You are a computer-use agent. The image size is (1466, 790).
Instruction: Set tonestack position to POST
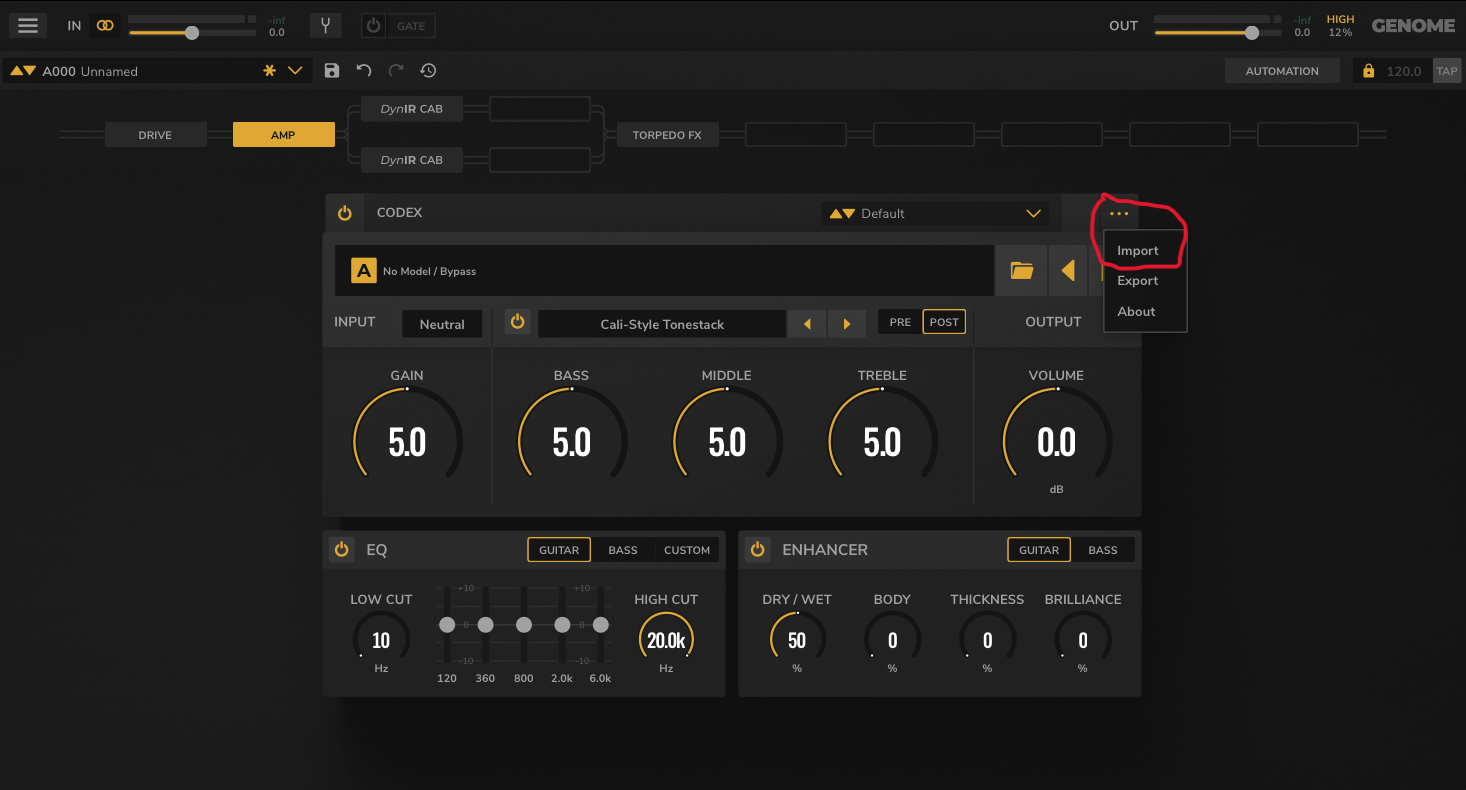pyautogui.click(x=944, y=322)
